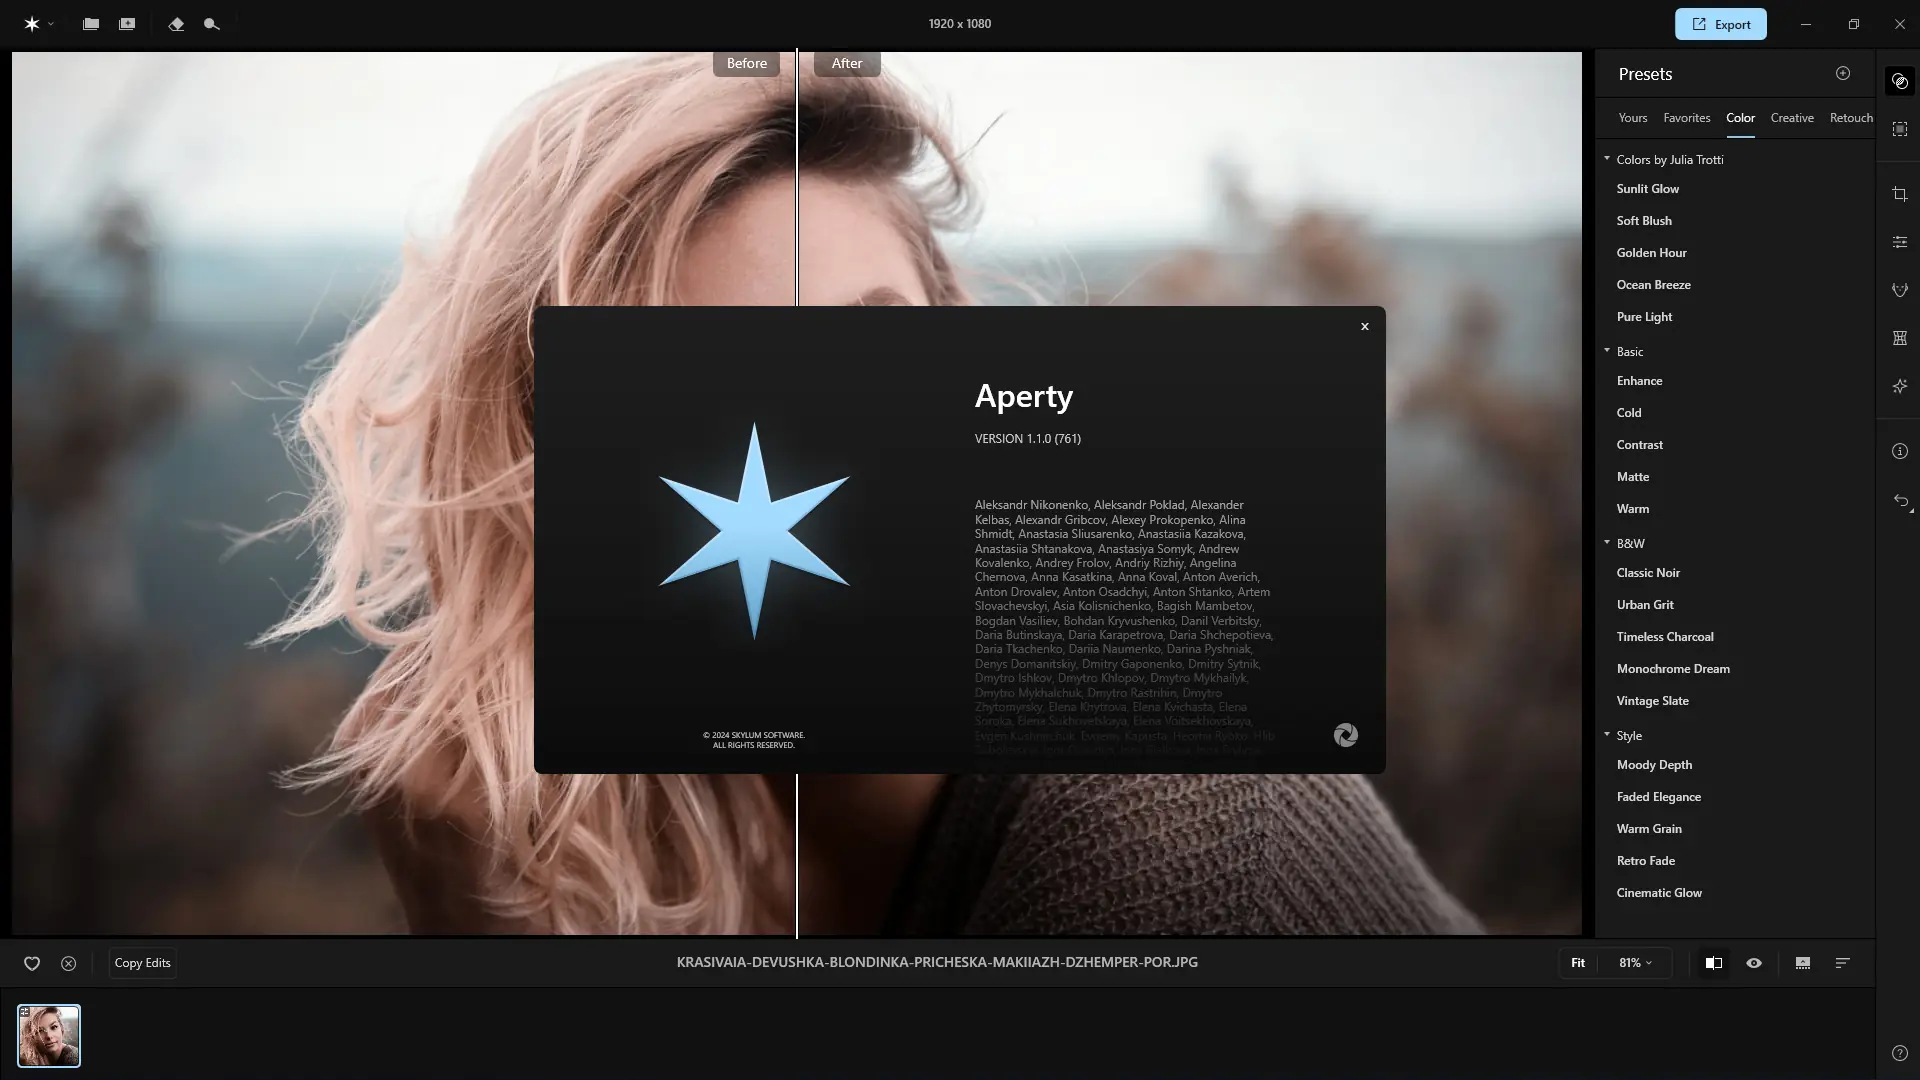
Task: Click the Copy Edits button
Action: click(x=142, y=963)
